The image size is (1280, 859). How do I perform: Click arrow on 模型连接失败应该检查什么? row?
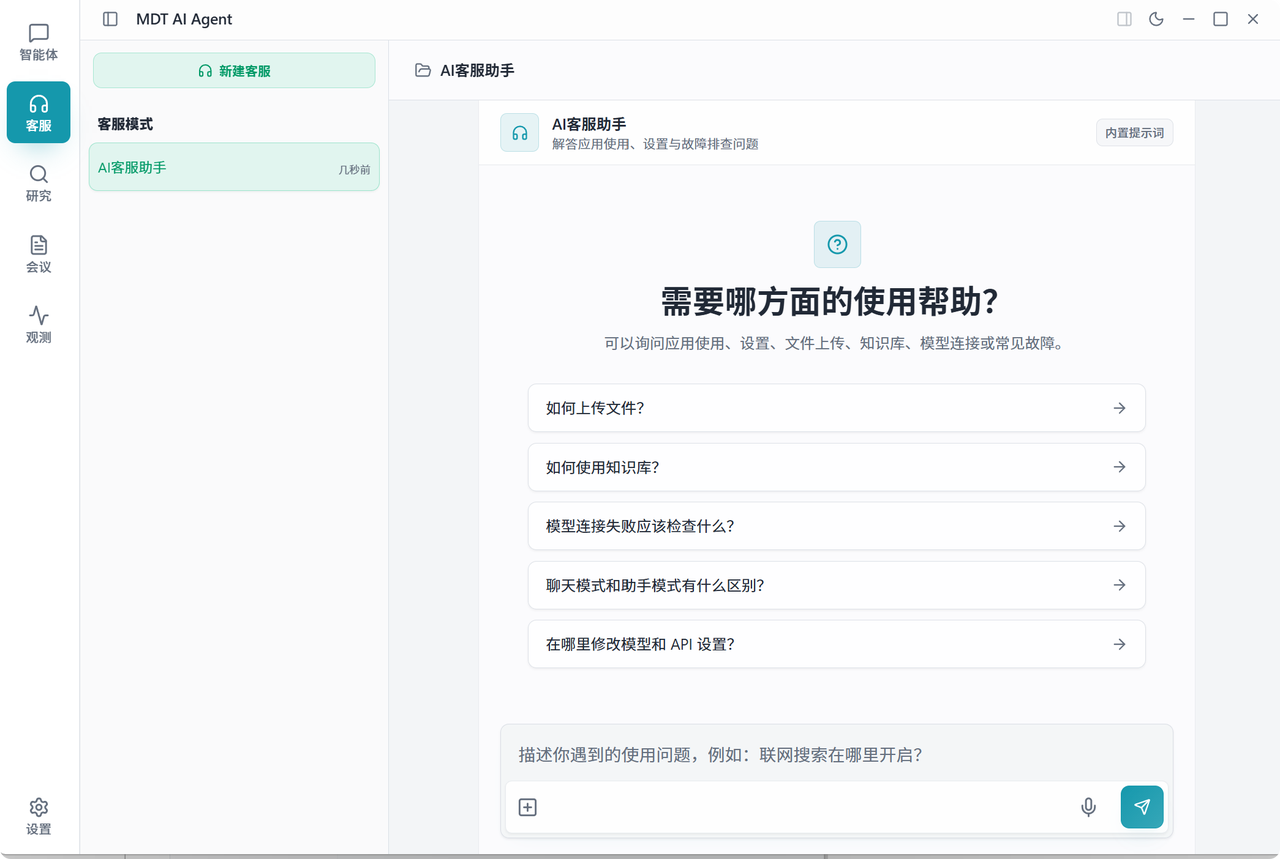1120,526
